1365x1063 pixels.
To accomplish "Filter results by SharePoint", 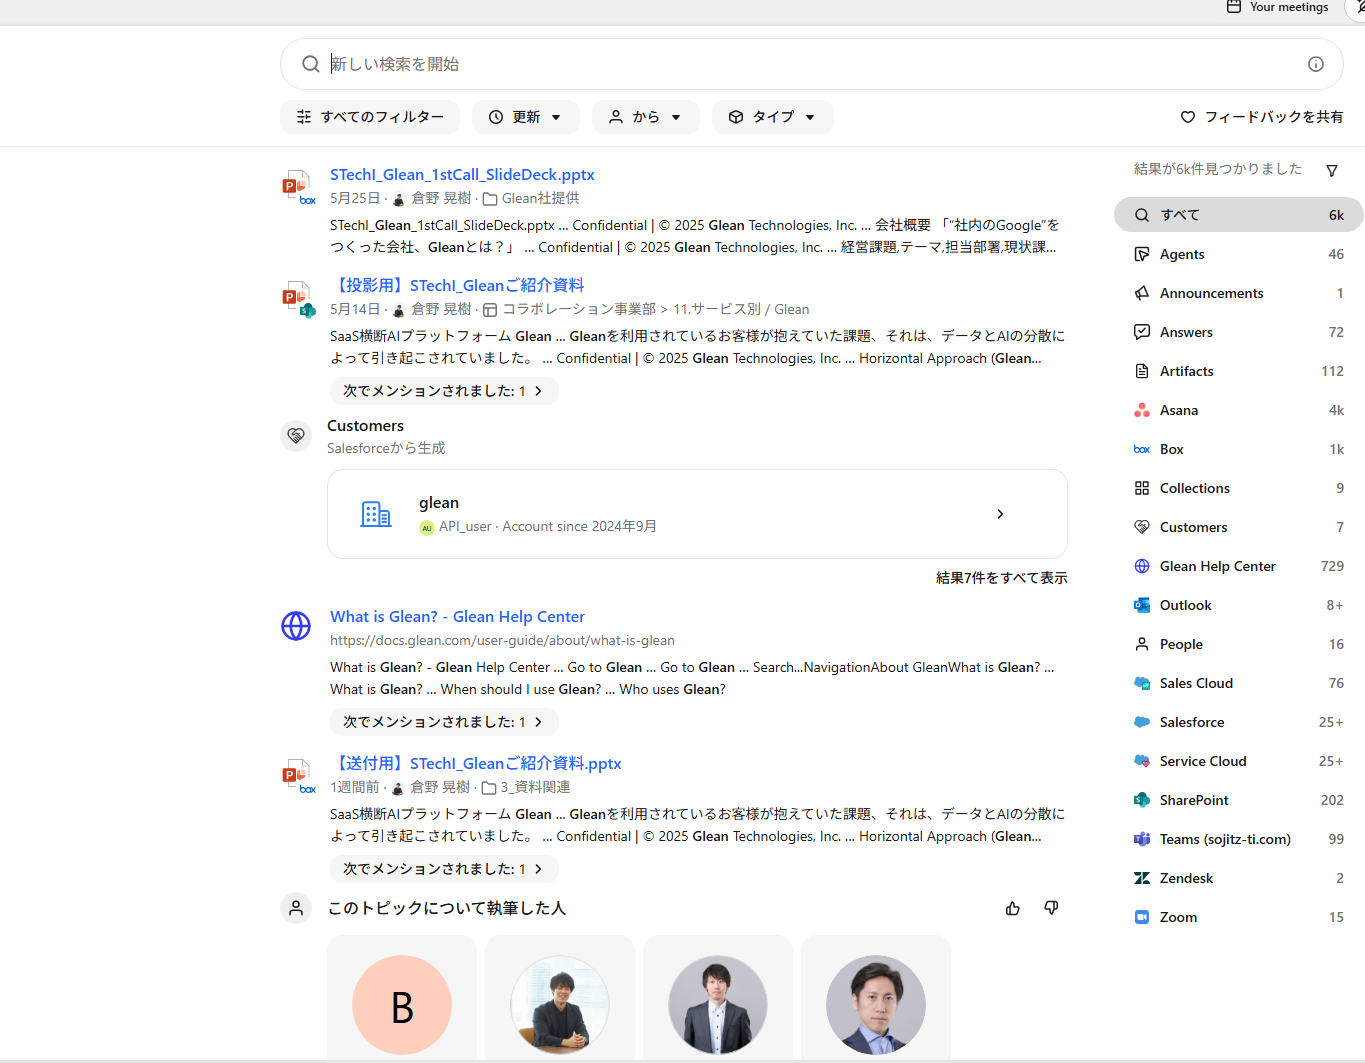I will click(1238, 800).
